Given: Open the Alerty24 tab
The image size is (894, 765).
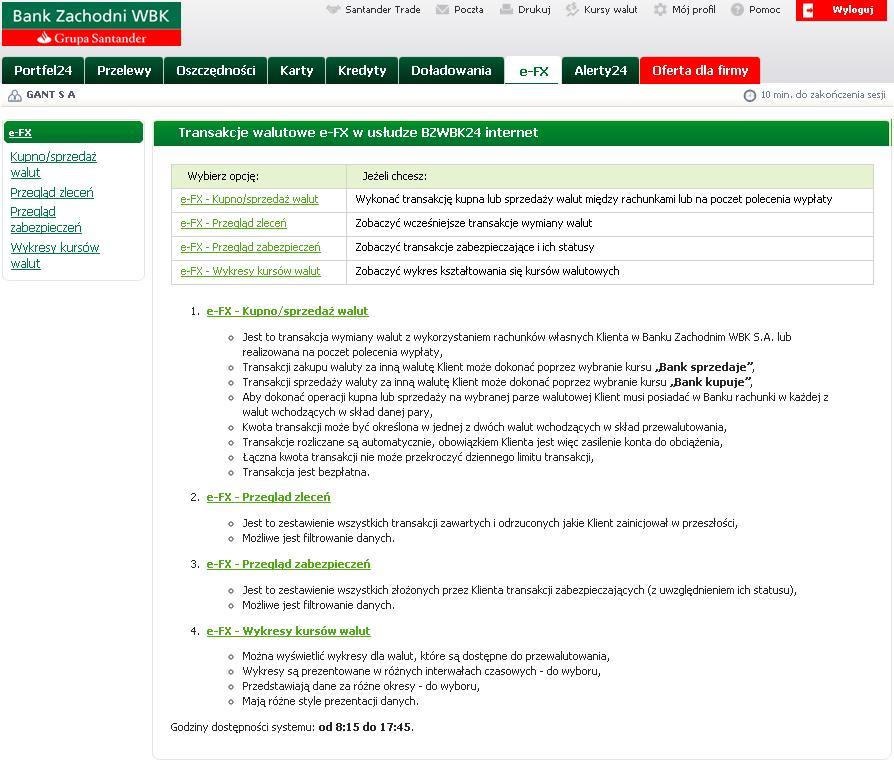Looking at the screenshot, I should tap(600, 71).
